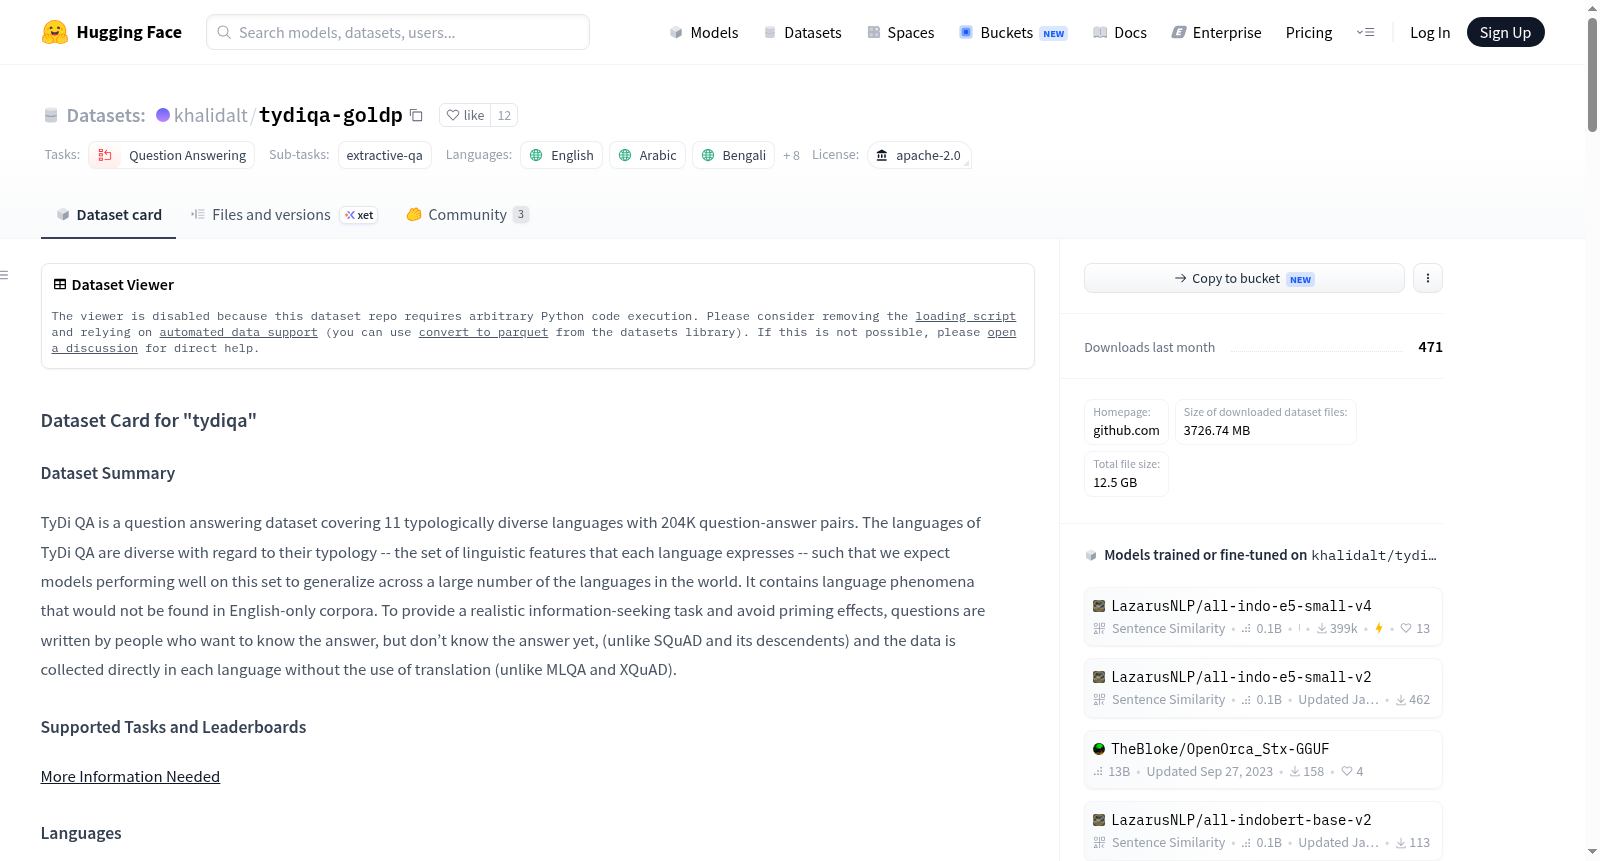Open the three-dot options menu beside Copy to bucket
The width and height of the screenshot is (1600, 861).
pyautogui.click(x=1428, y=278)
